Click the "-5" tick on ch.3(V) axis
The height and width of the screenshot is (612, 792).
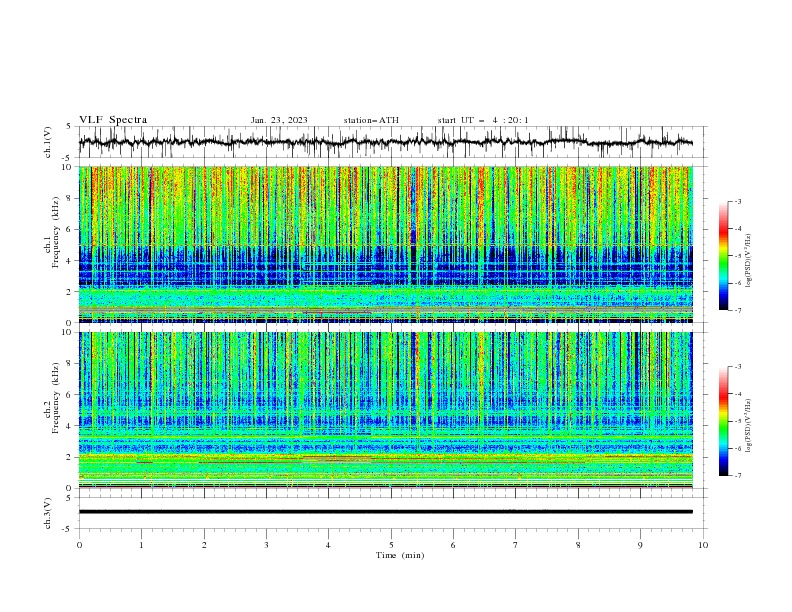(x=68, y=529)
